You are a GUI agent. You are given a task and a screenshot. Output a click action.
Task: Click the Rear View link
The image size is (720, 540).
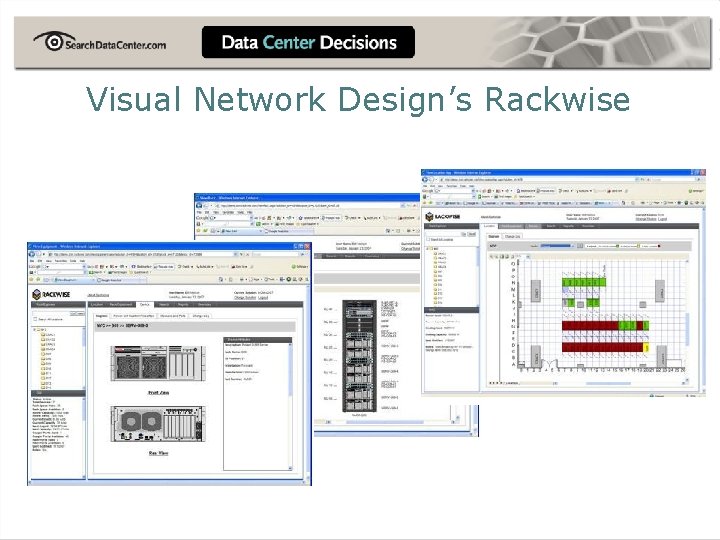pos(158,453)
